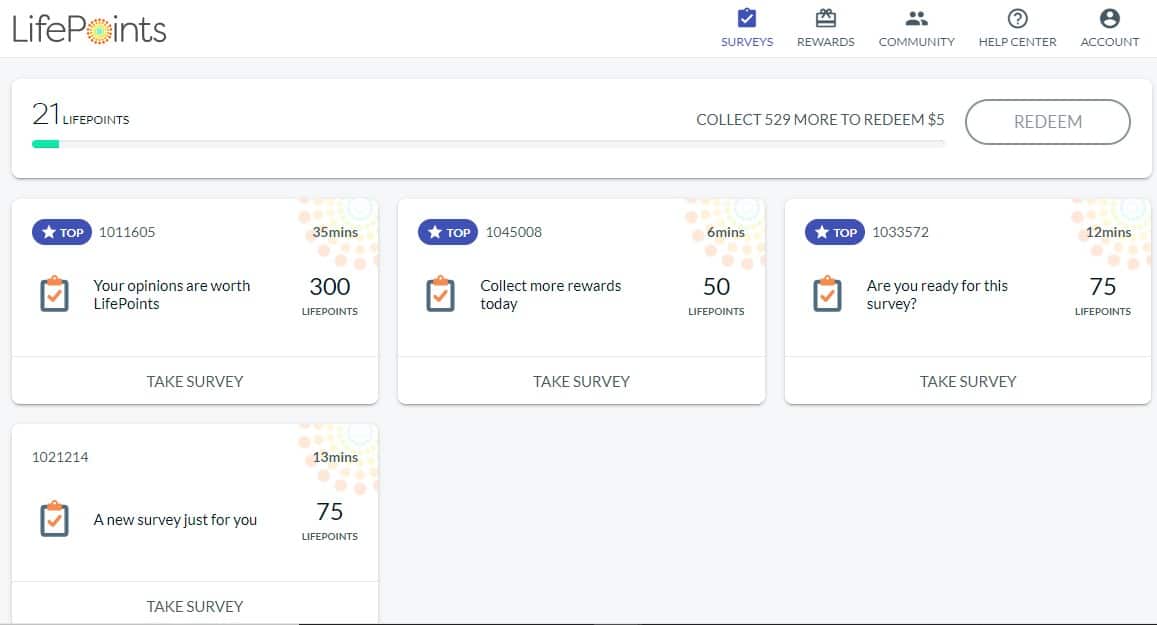
Task: Click the Help Center question mark icon
Action: click(1017, 17)
